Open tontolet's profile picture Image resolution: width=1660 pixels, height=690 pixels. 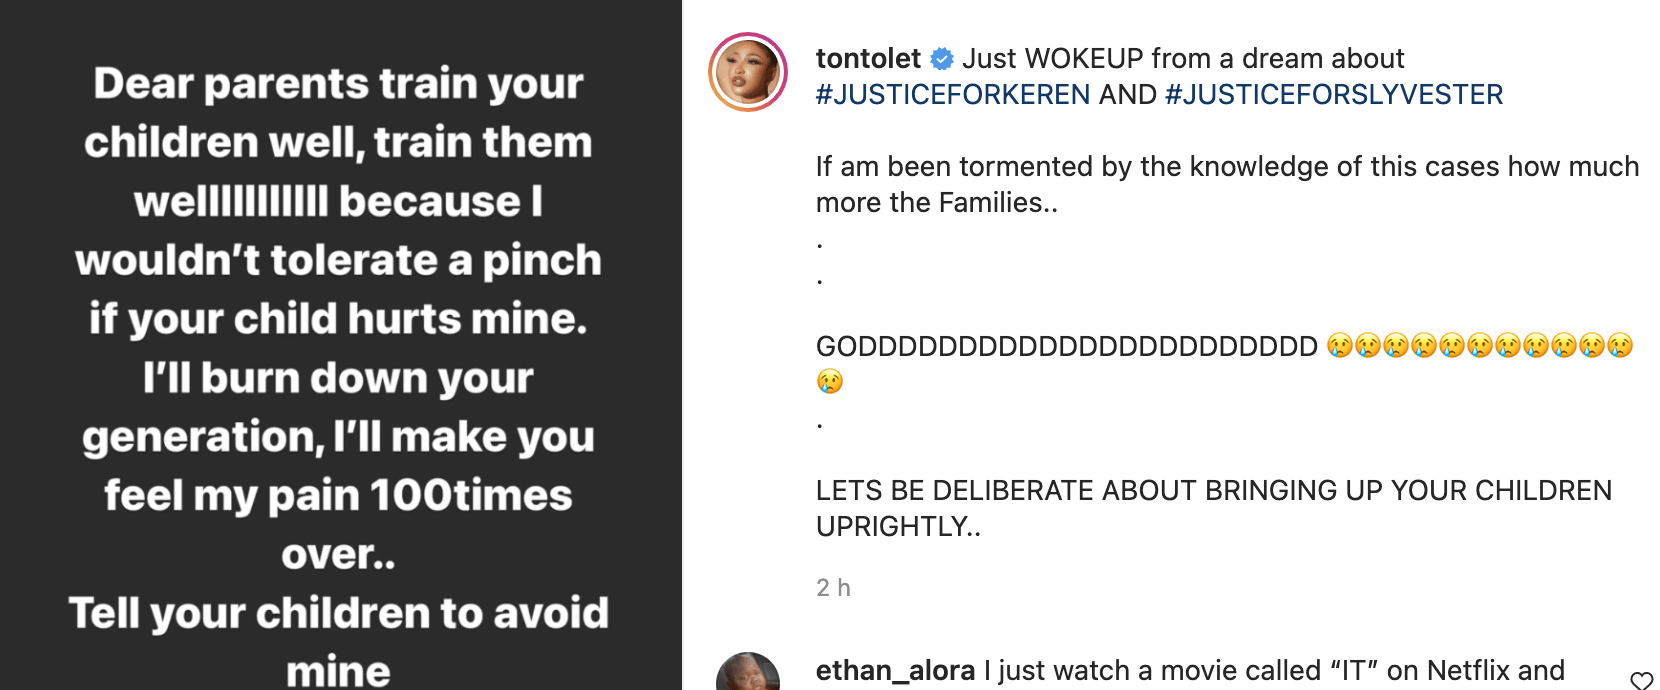(748, 72)
